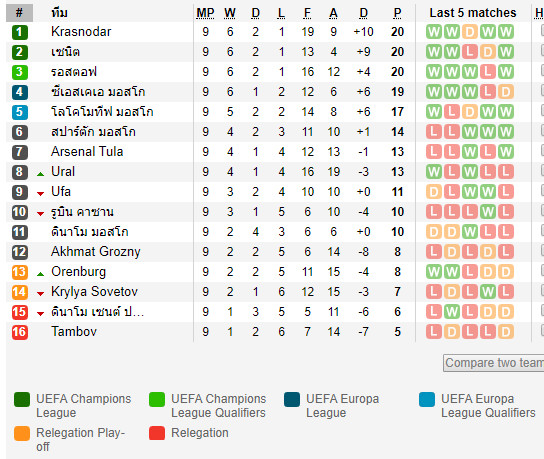Click the # column header
This screenshot has height=459, width=544.
tap(19, 13)
